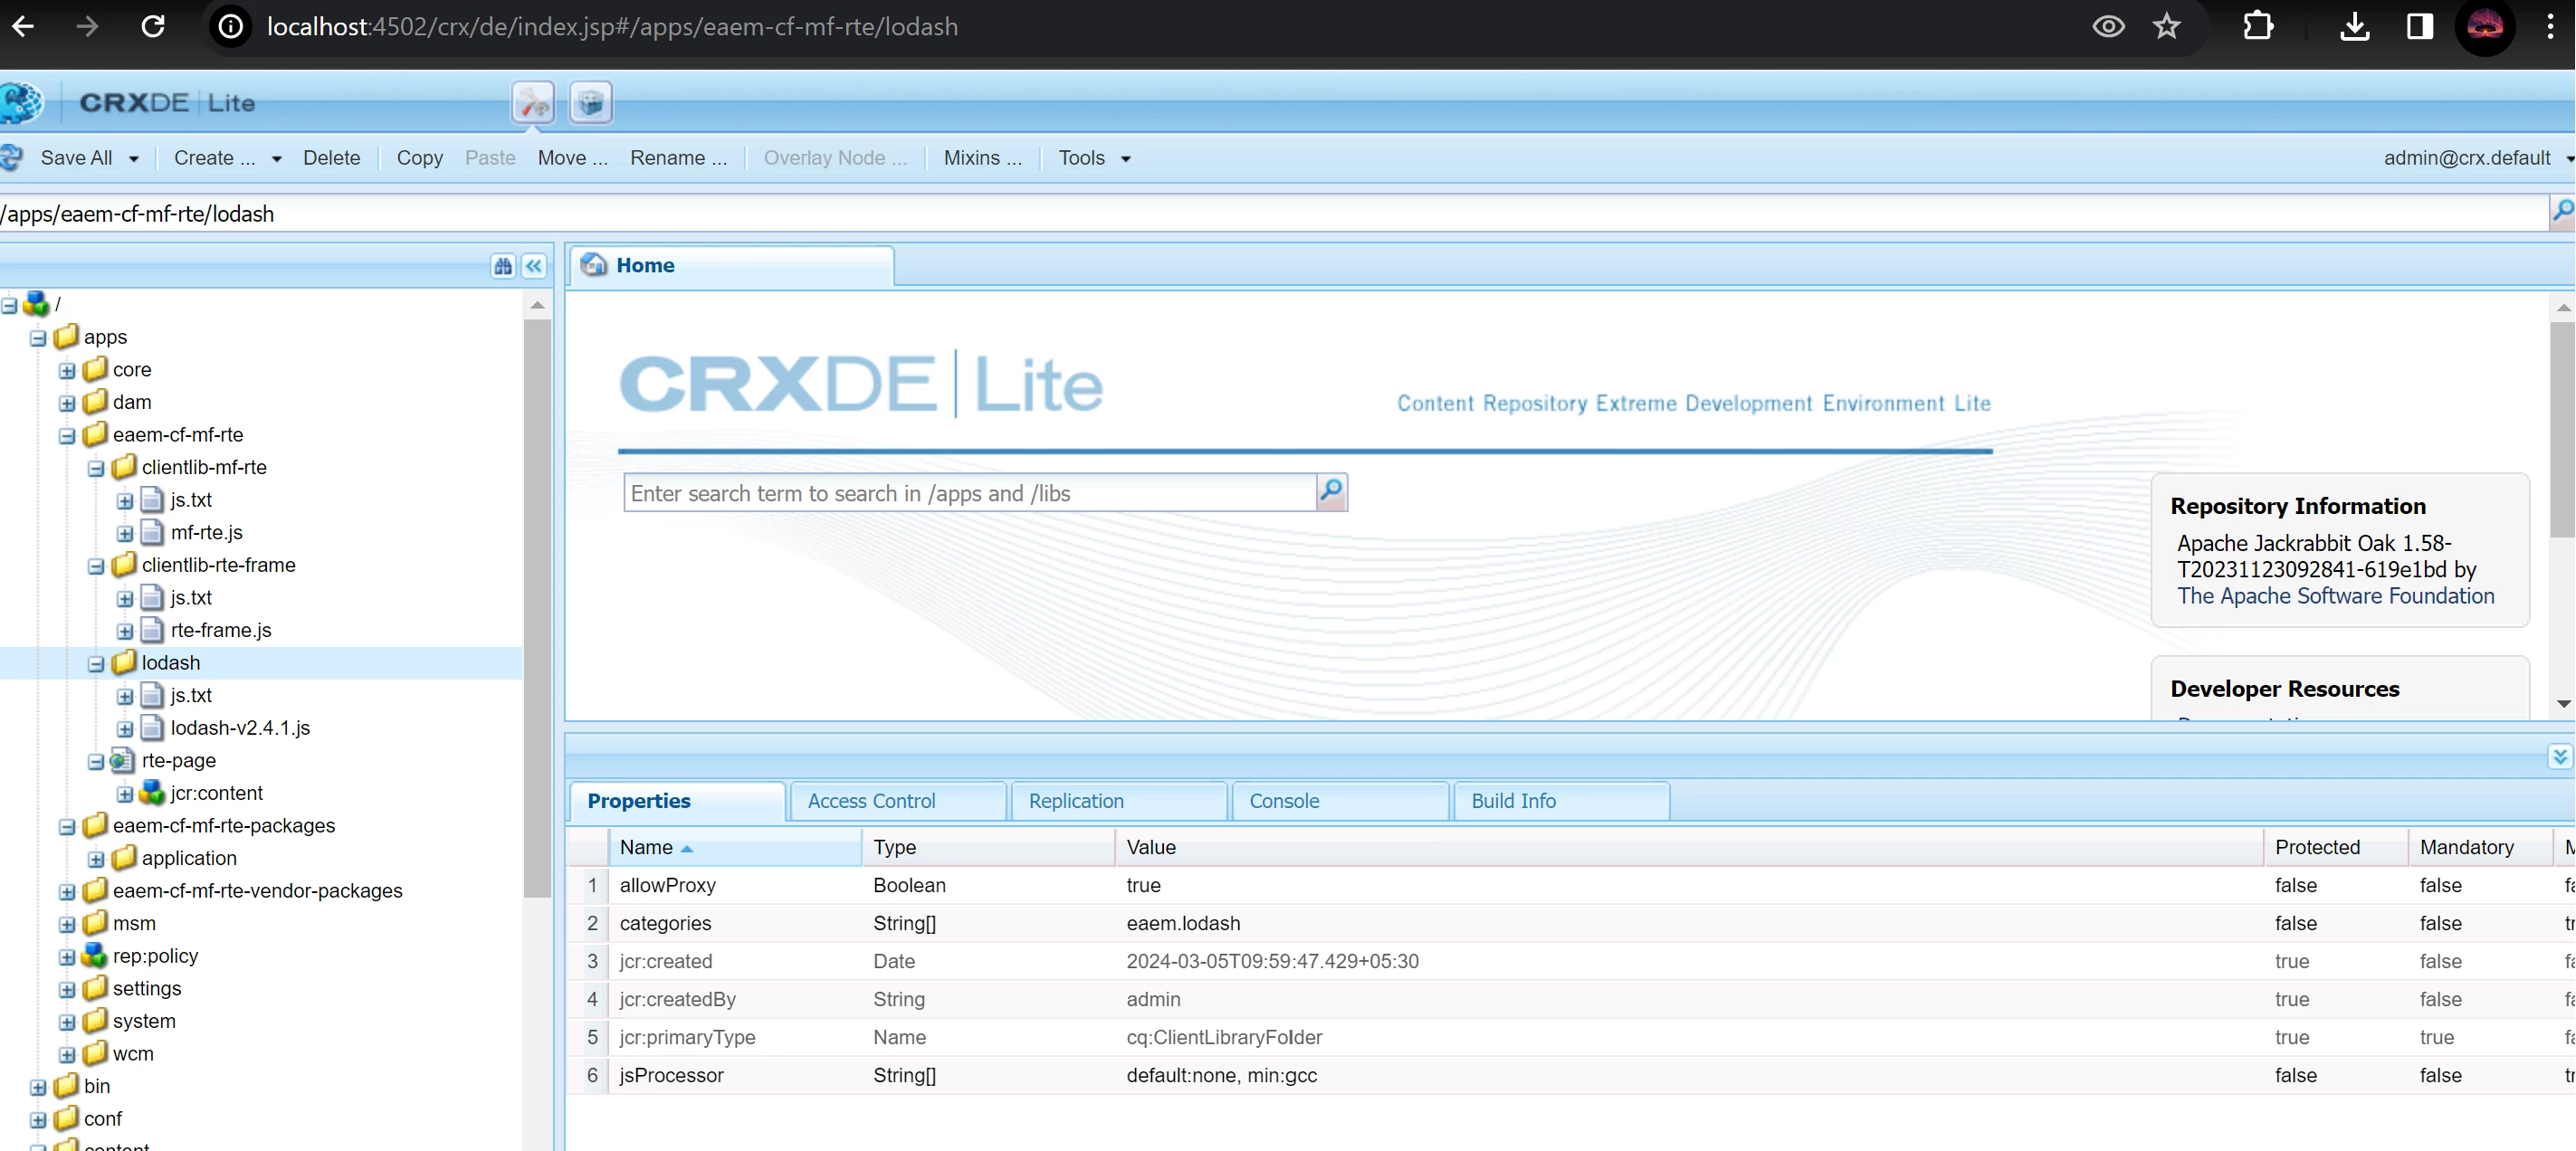Click the Delete toolbar button
The image size is (2576, 1151).
click(331, 158)
